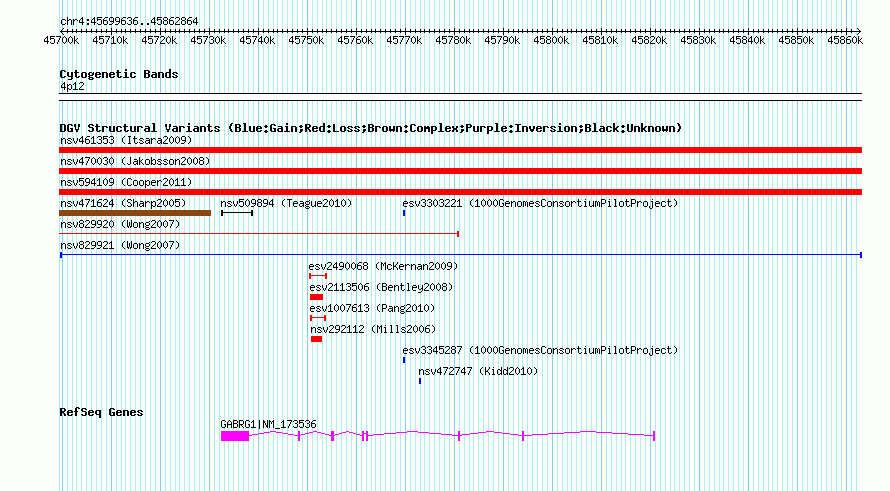Screen dimensions: 890x491
Task: Click the 45700k ruler tick label
Action: pyautogui.click(x=61, y=40)
